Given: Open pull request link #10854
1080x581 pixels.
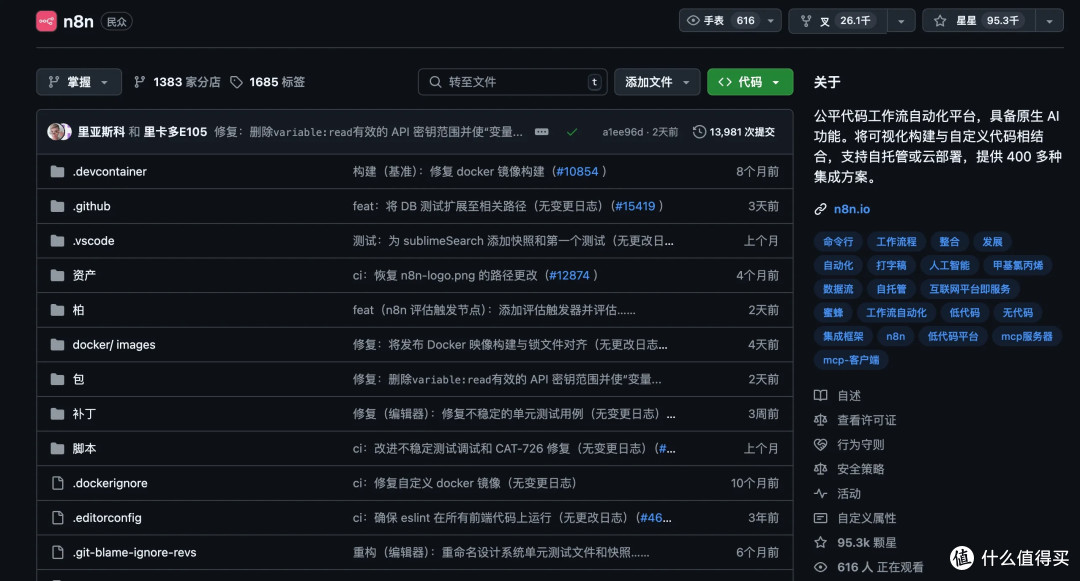Looking at the screenshot, I should (577, 171).
